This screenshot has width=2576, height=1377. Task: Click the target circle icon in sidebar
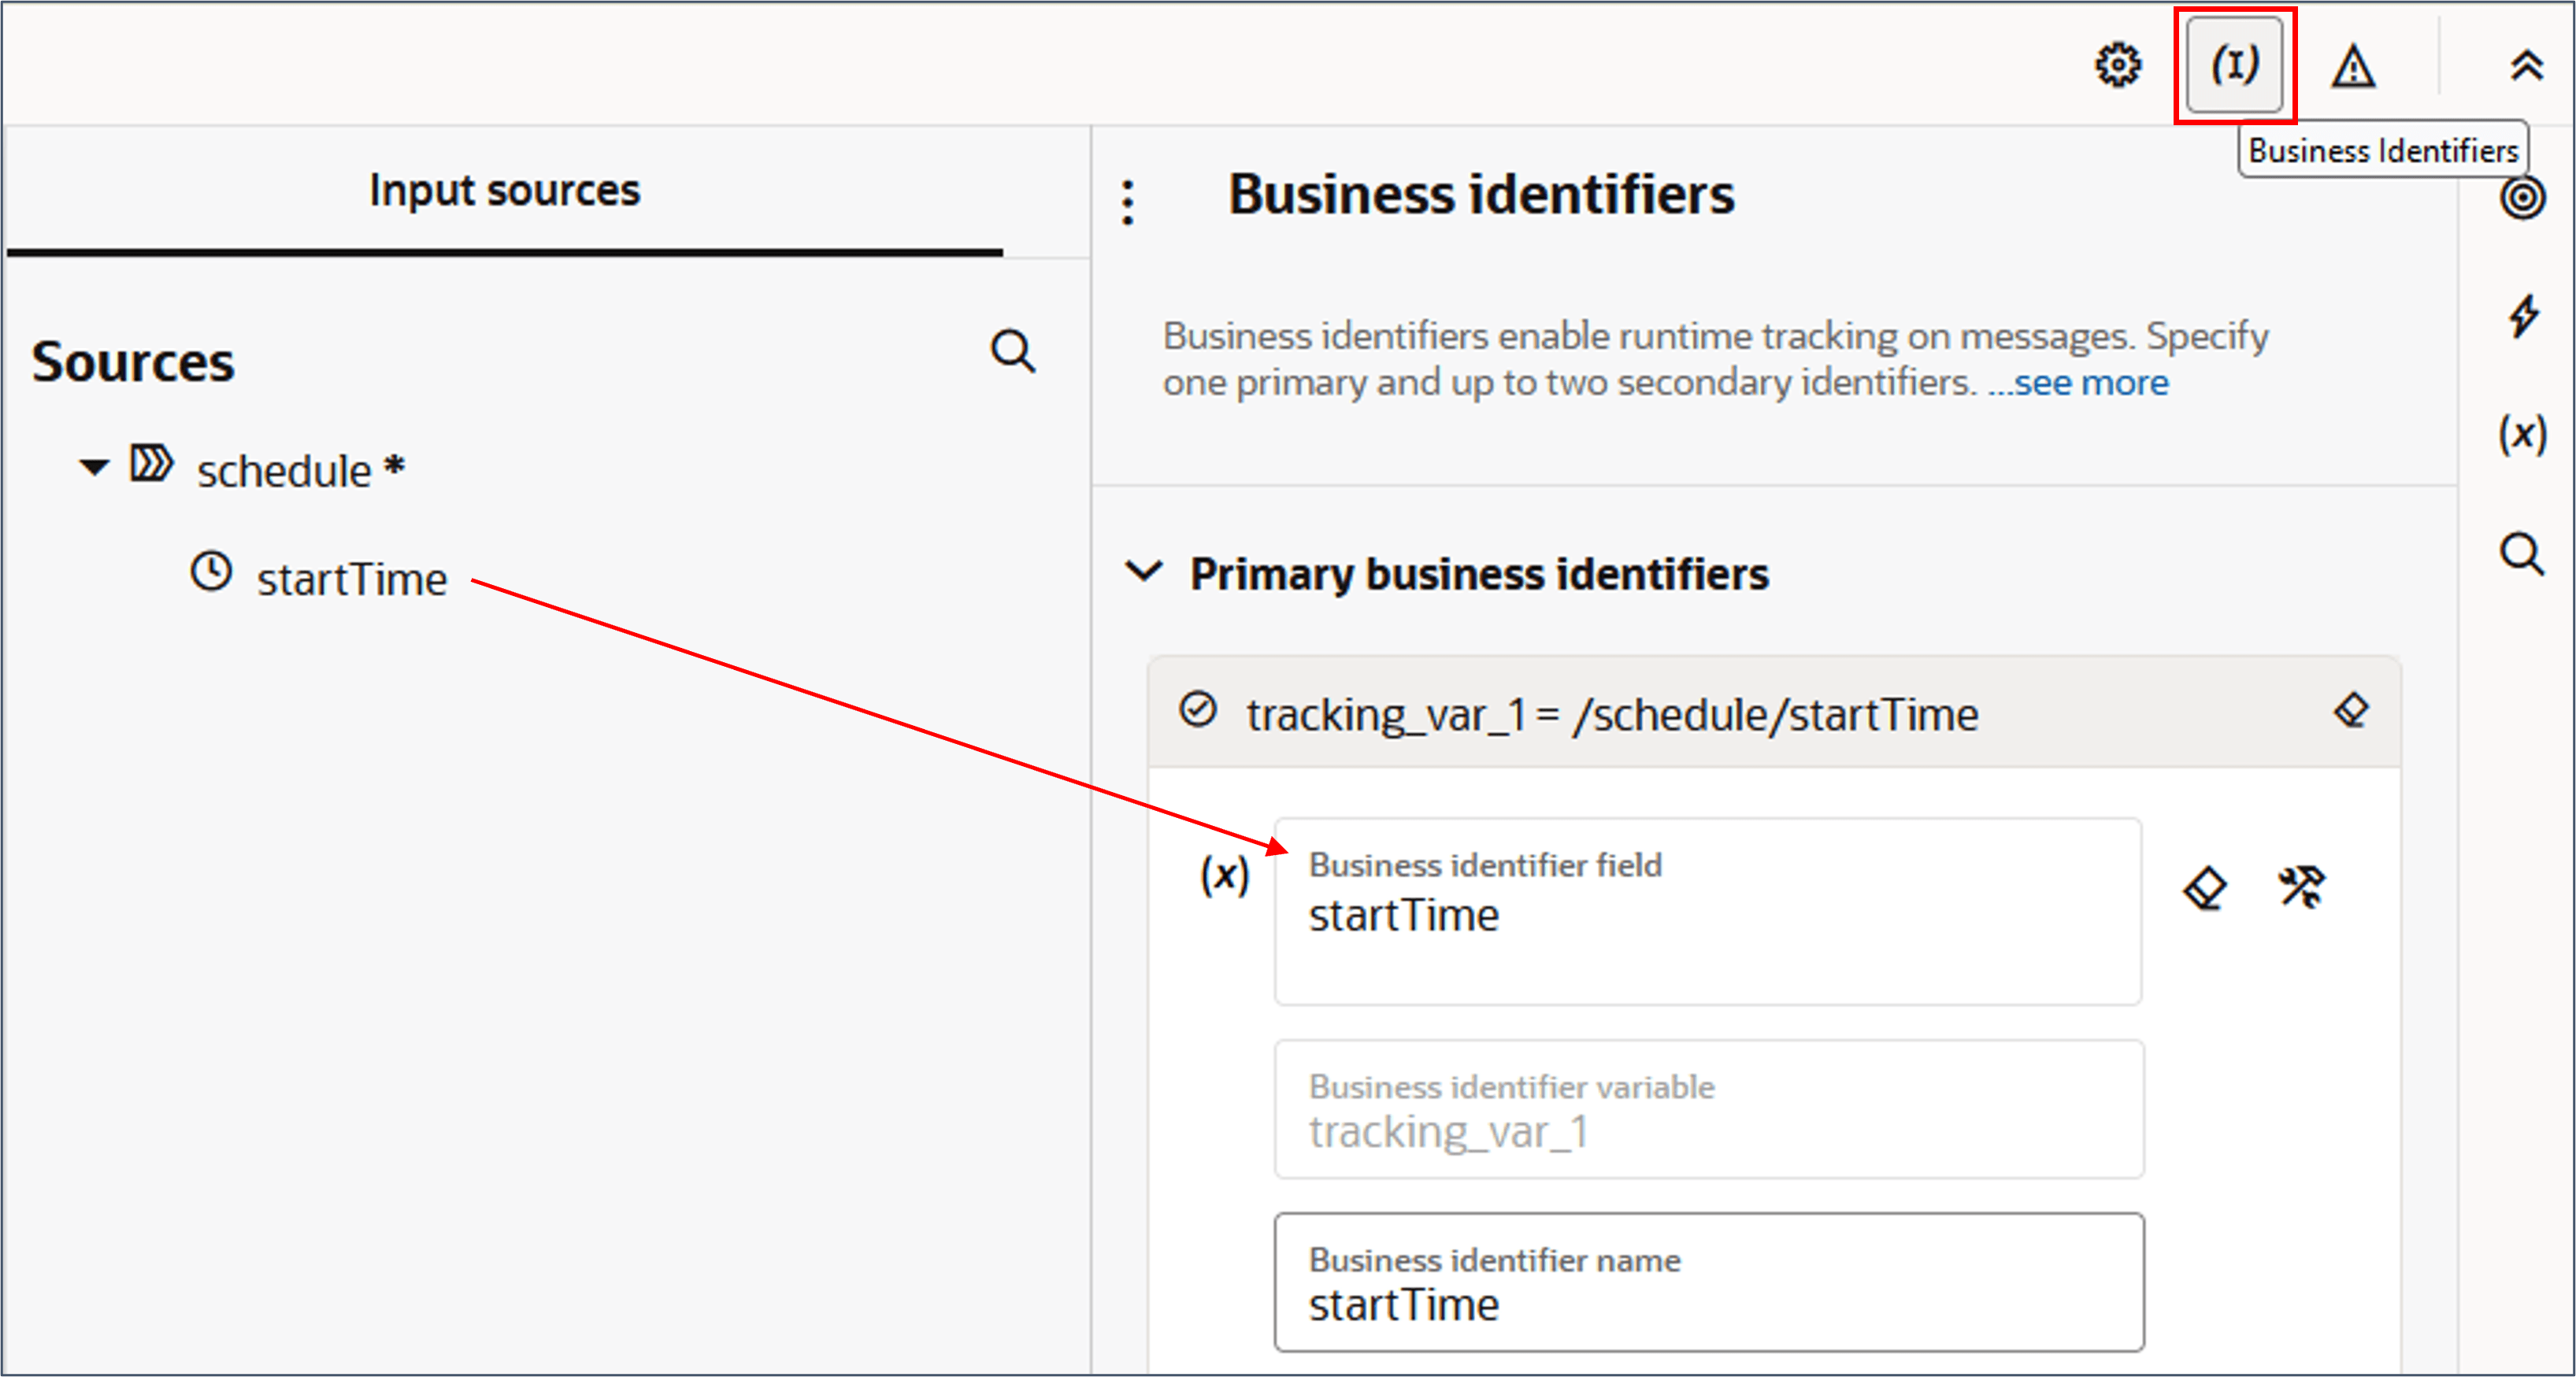click(x=2522, y=198)
